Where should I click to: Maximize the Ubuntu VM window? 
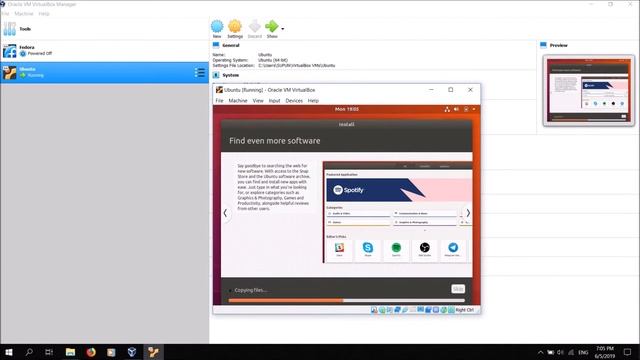[451, 90]
